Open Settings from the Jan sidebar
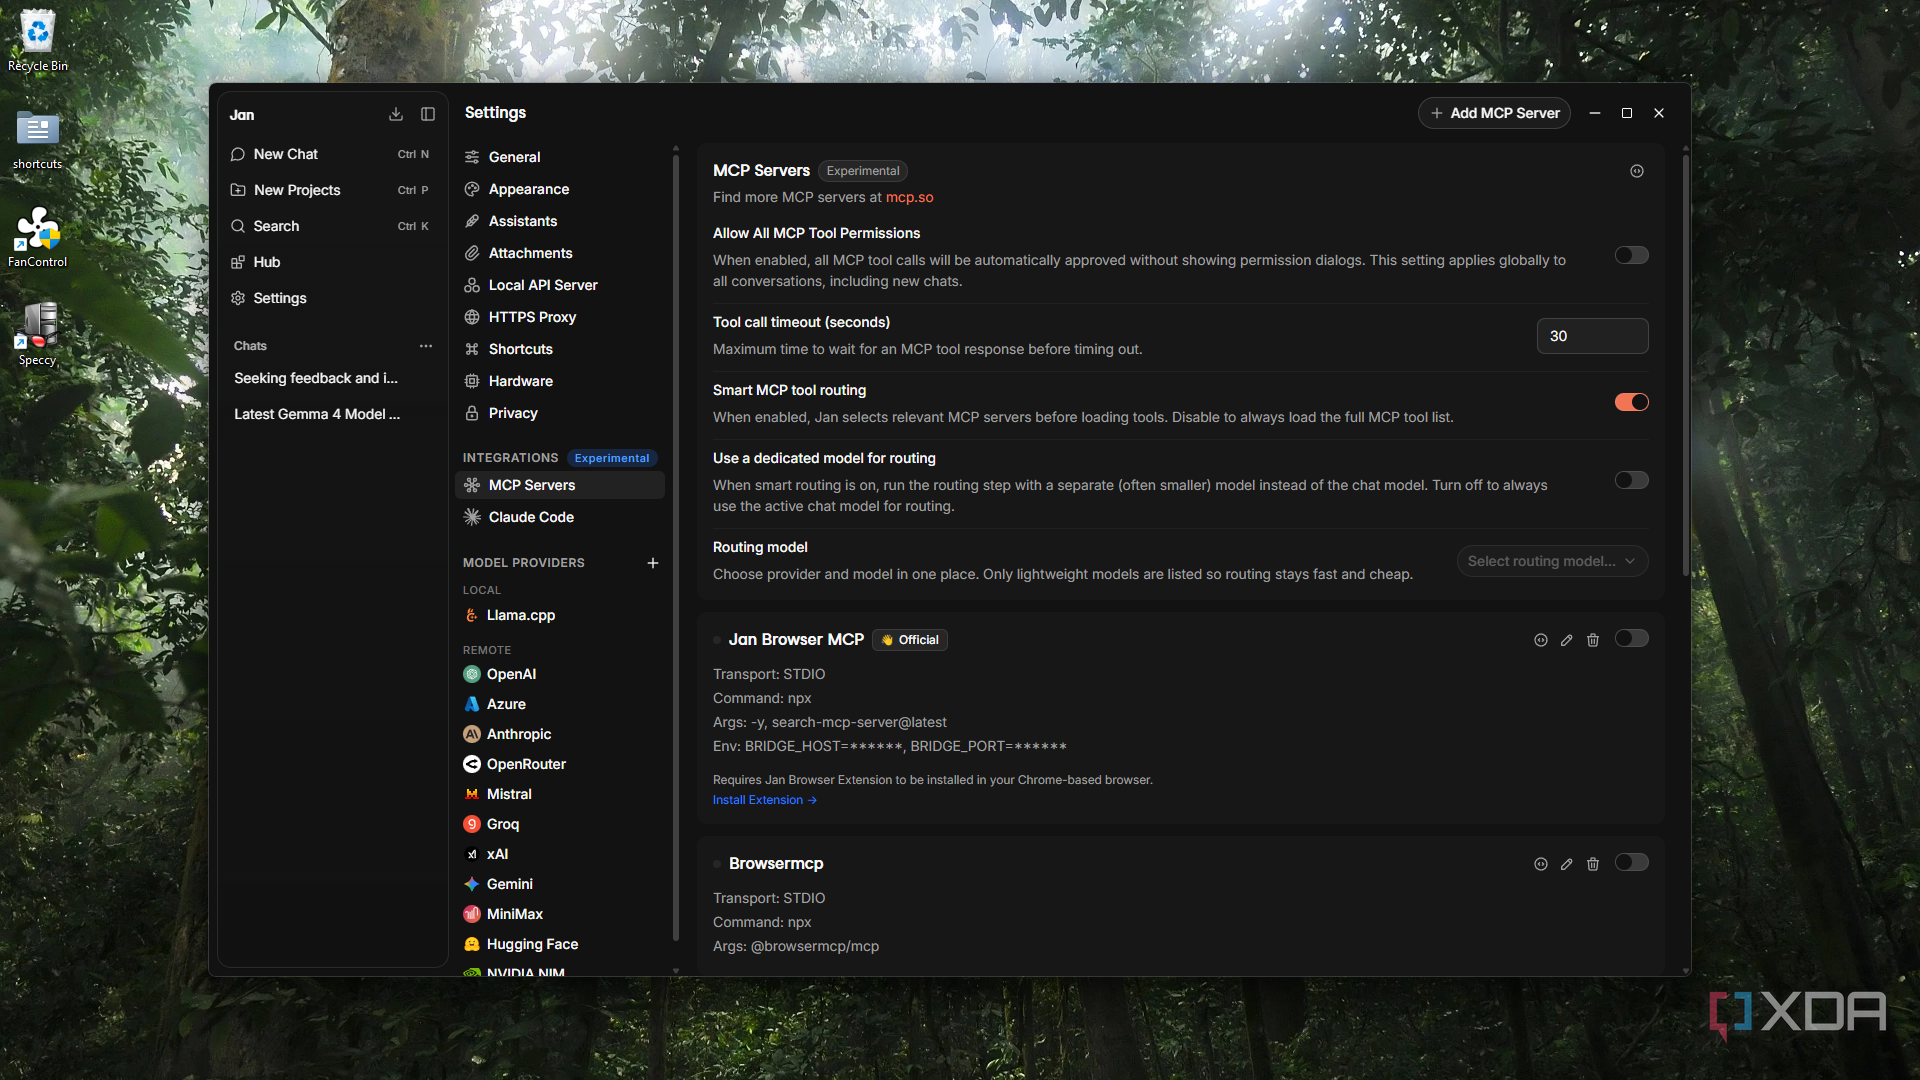This screenshot has width=1920, height=1080. [332, 298]
